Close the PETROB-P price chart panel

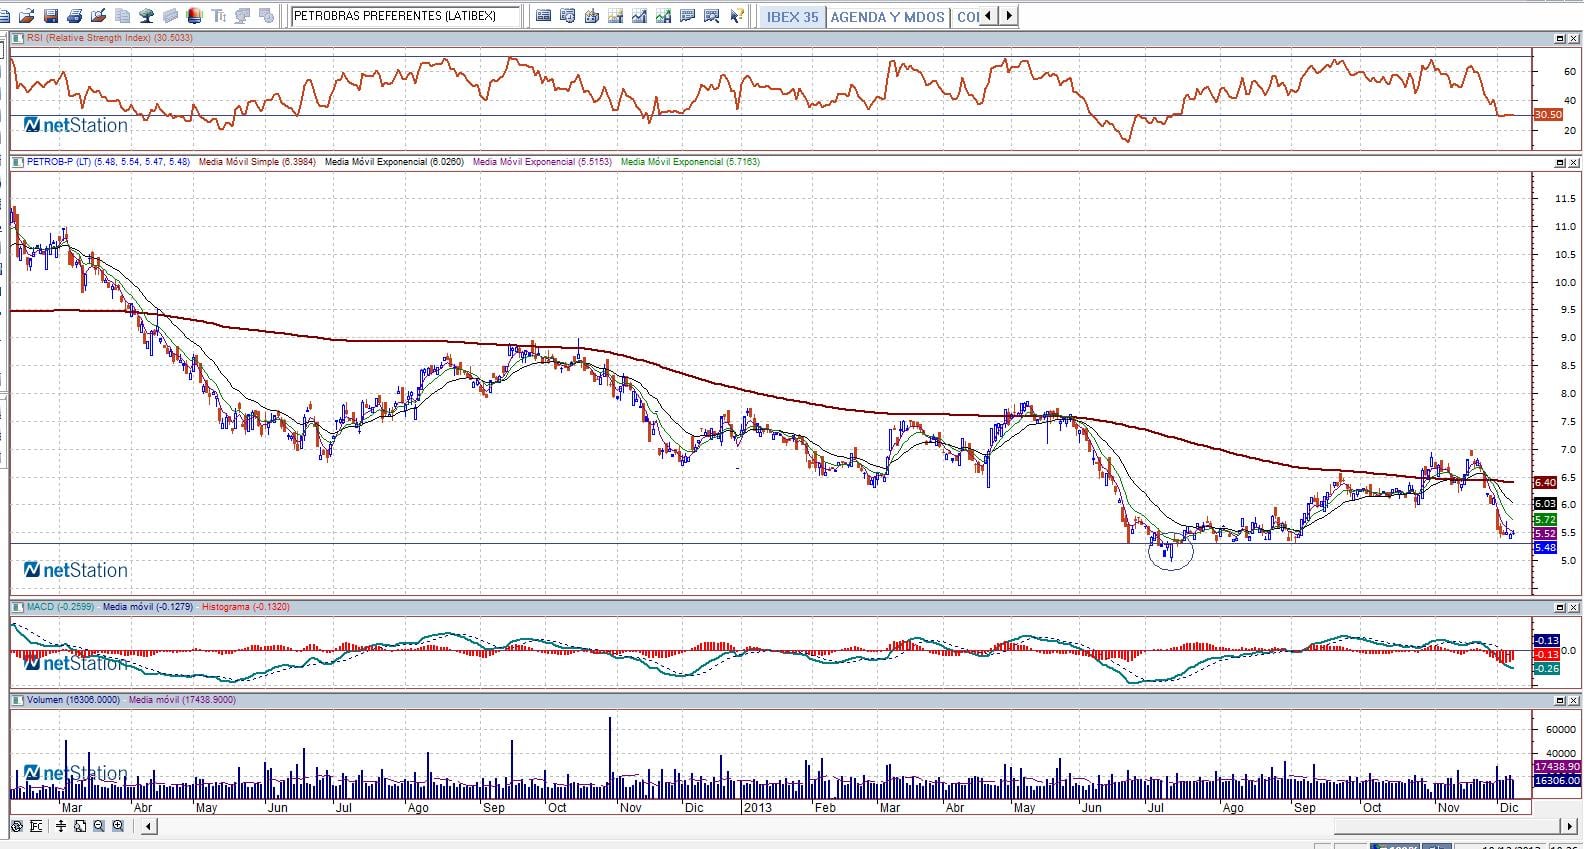pos(1574,162)
